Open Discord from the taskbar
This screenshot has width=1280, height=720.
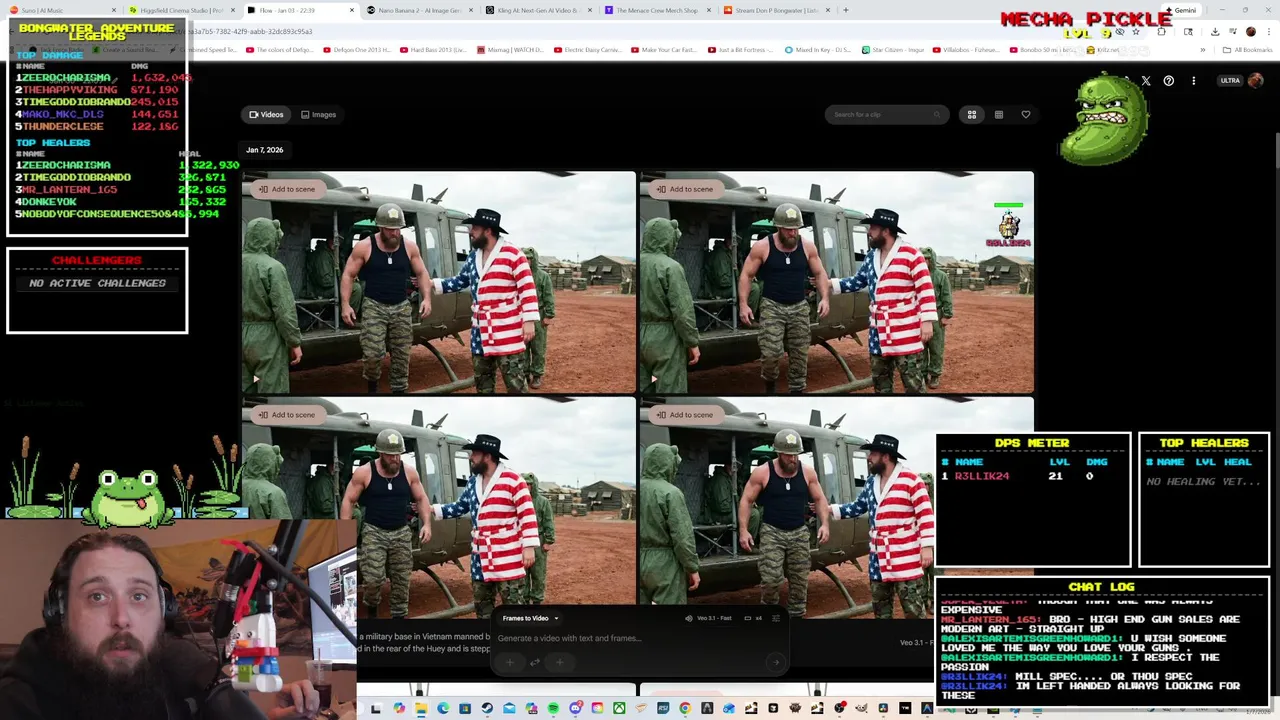(x=576, y=709)
